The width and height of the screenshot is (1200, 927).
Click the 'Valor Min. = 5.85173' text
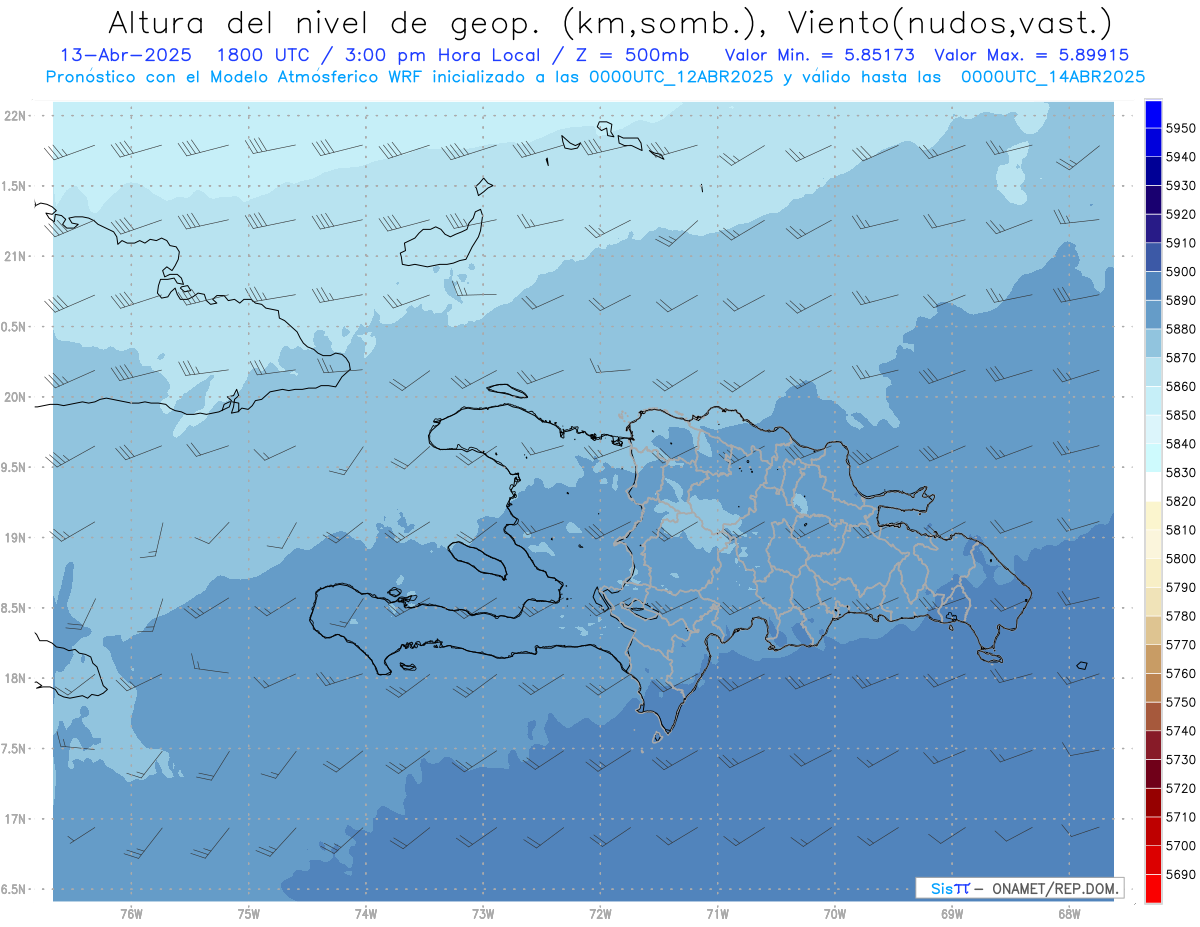pos(820,55)
